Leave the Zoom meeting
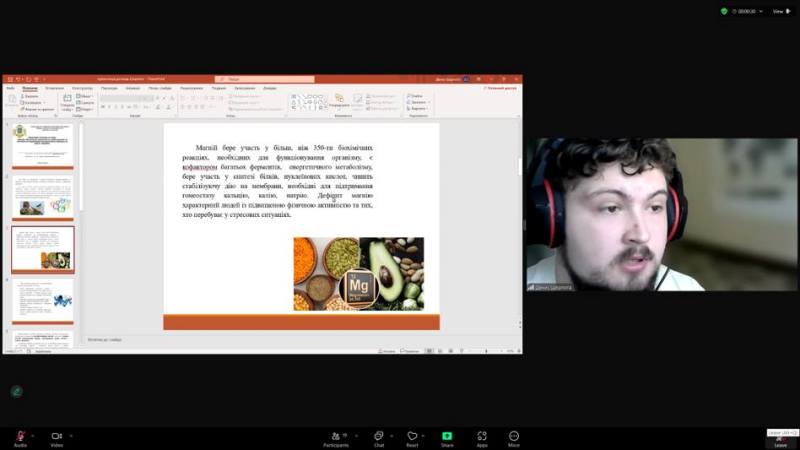800x450 pixels. 781,442
